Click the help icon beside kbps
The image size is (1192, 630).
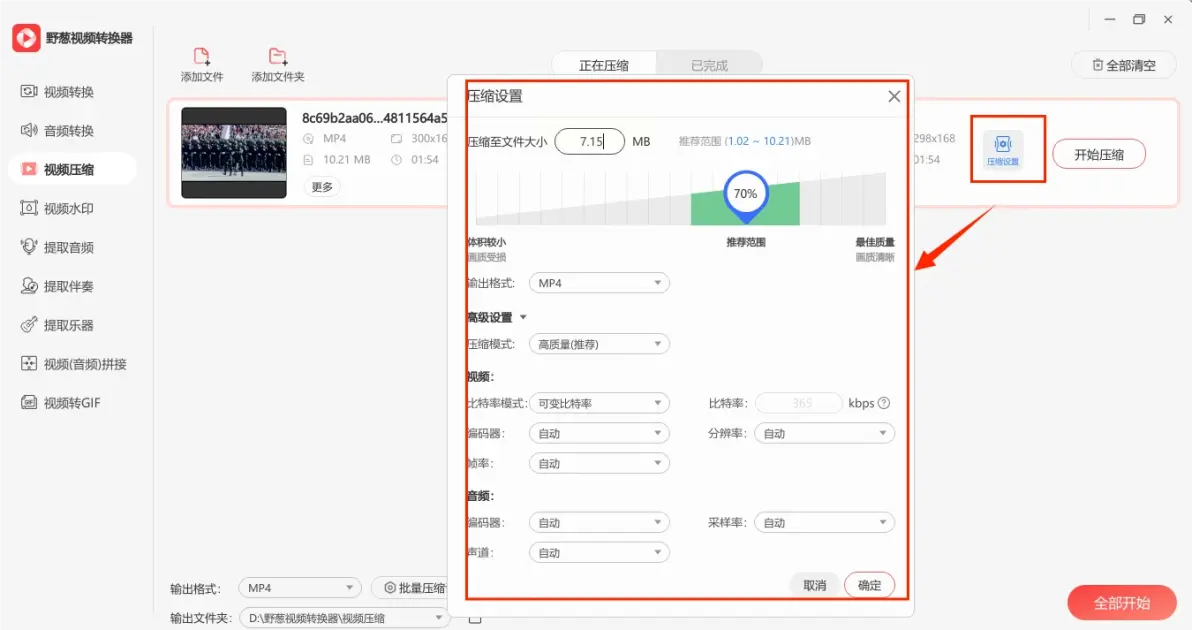coord(883,404)
